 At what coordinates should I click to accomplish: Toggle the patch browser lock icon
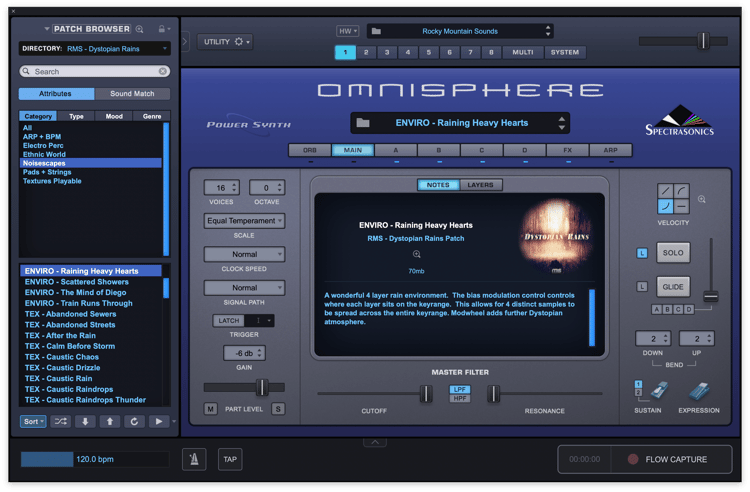click(x=162, y=29)
